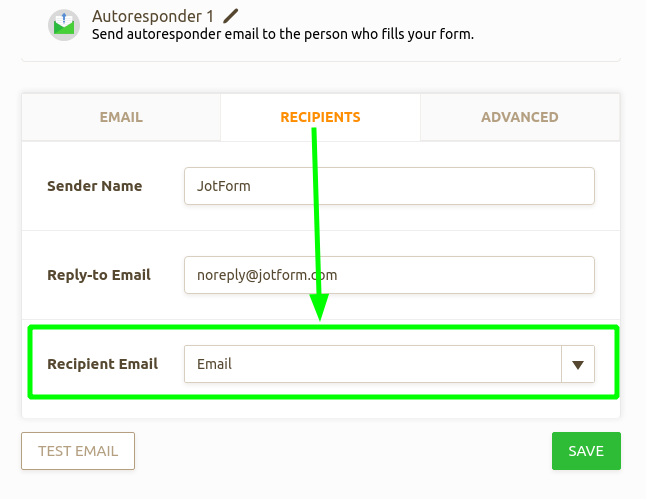Click the 'Send autoresponder email' description text
The image size is (646, 499).
(282, 34)
